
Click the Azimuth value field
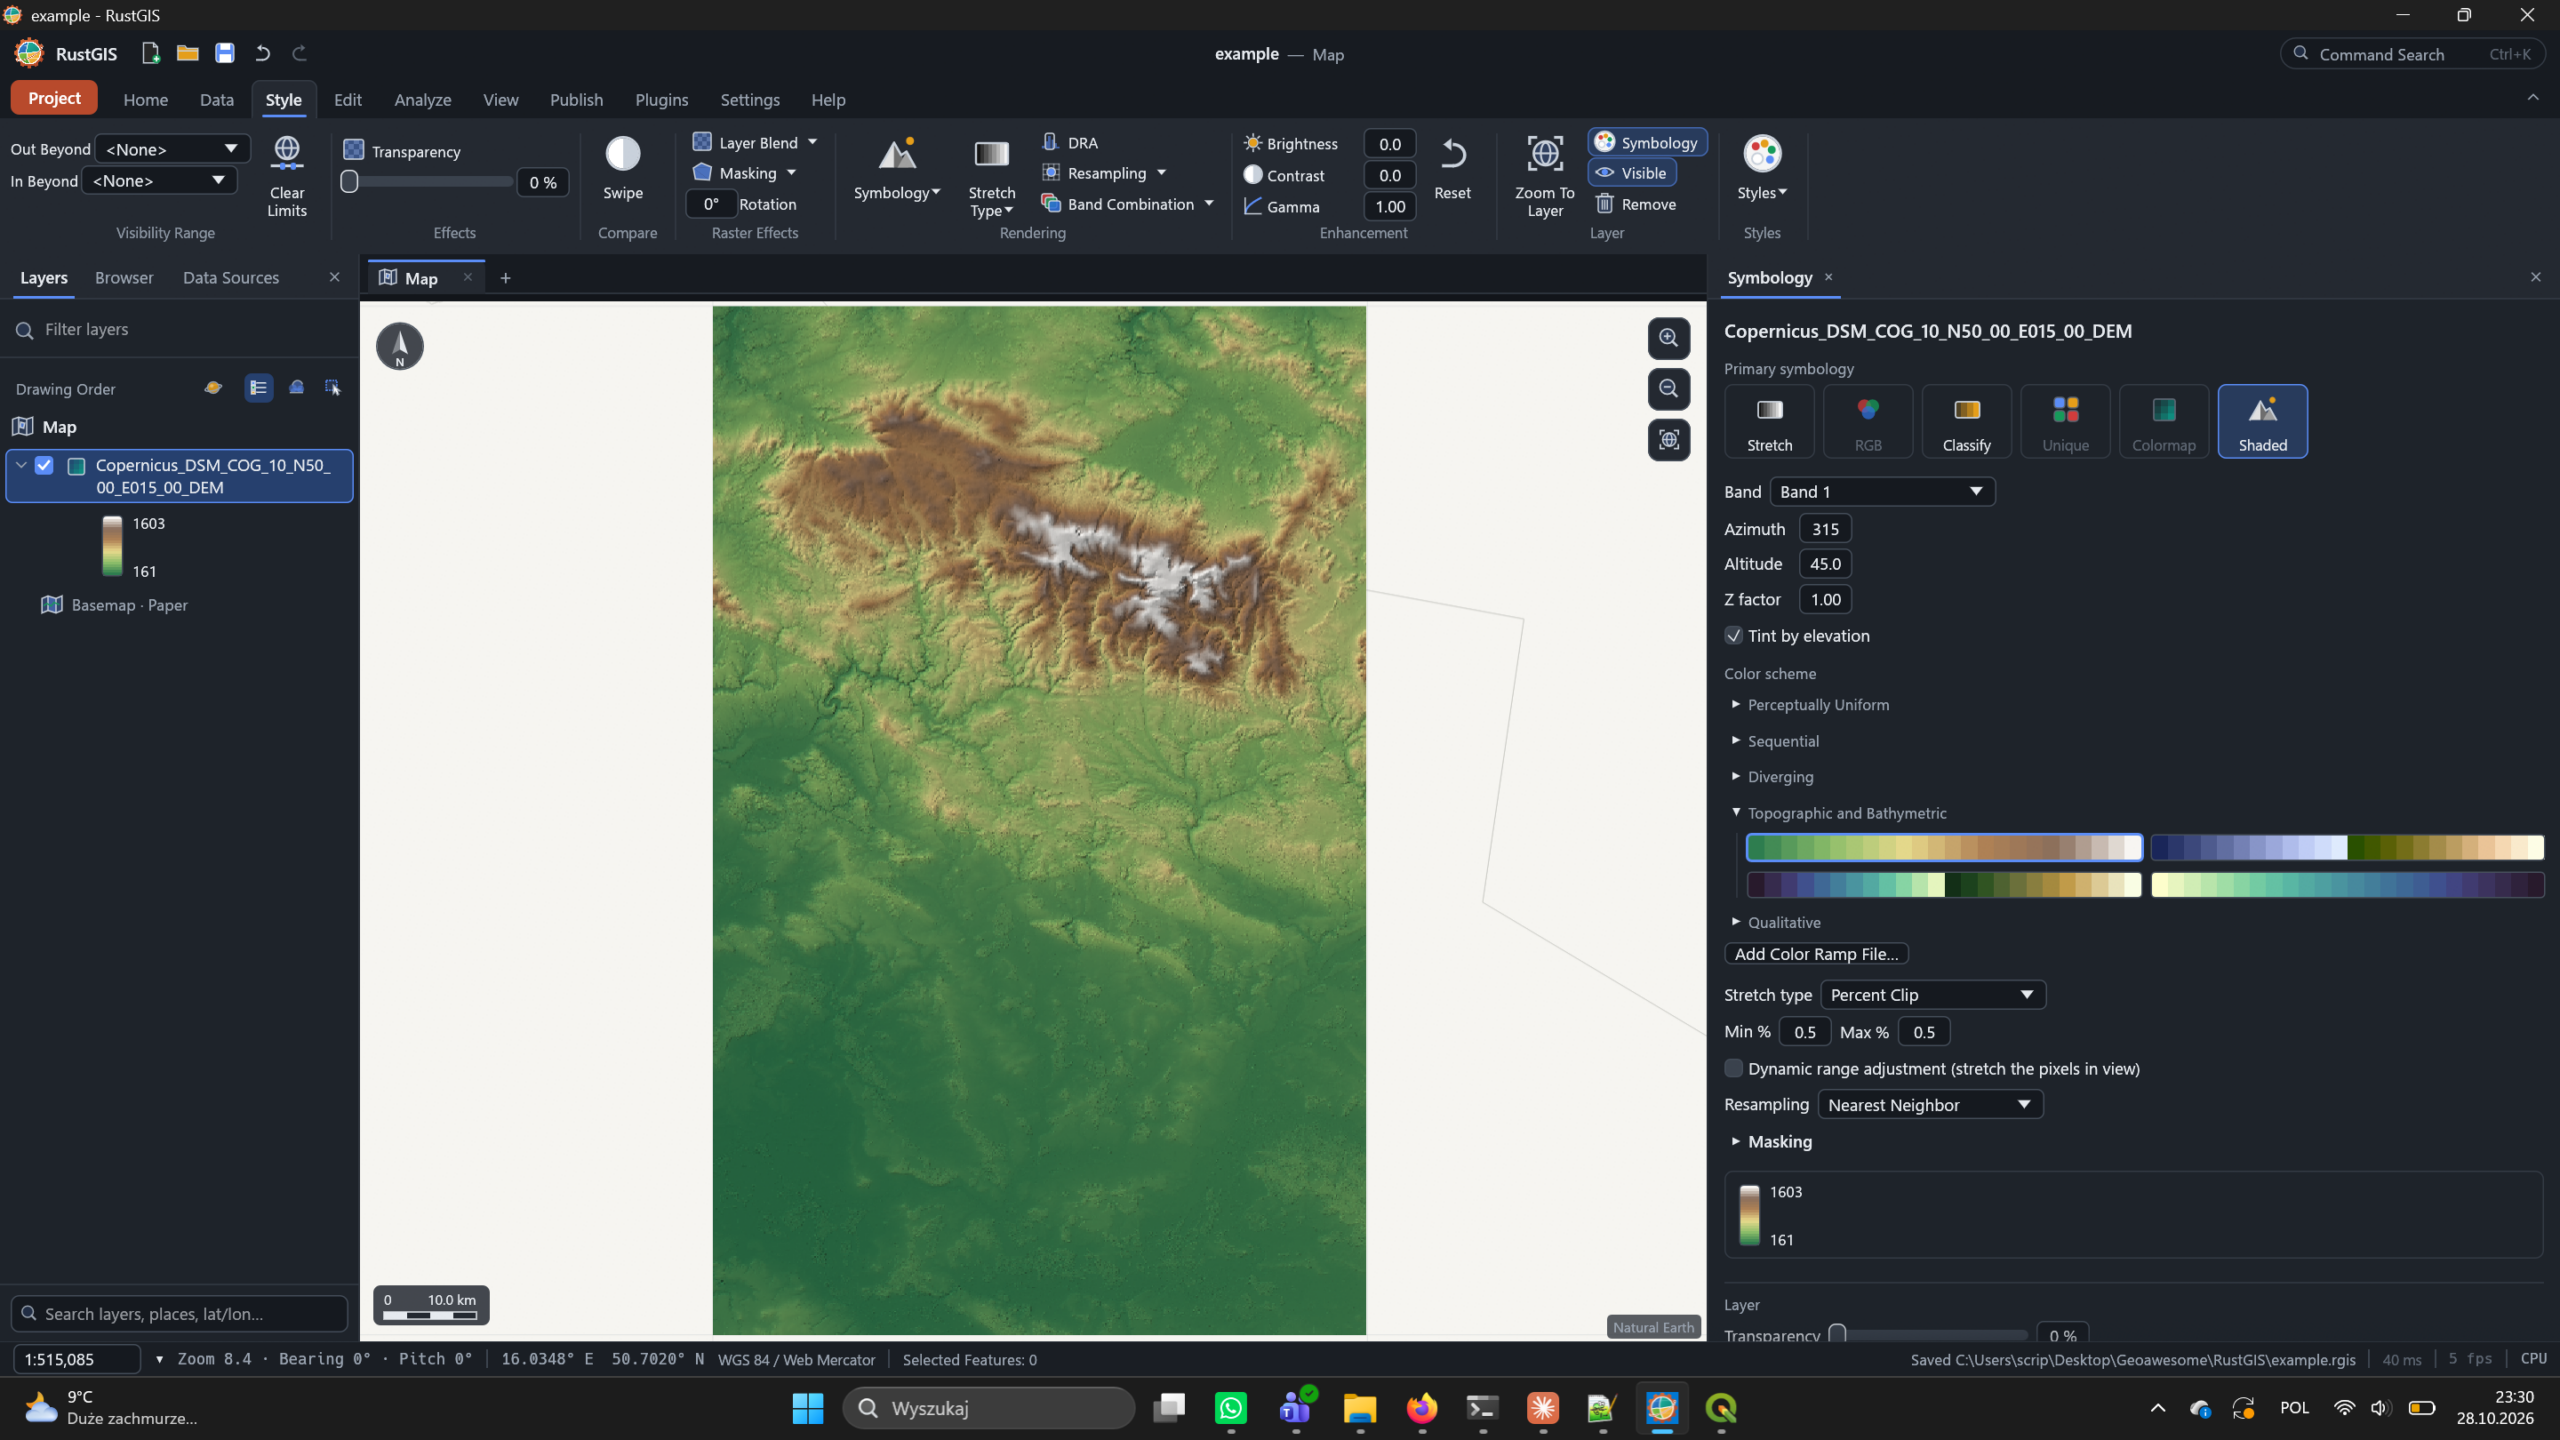click(x=1825, y=529)
